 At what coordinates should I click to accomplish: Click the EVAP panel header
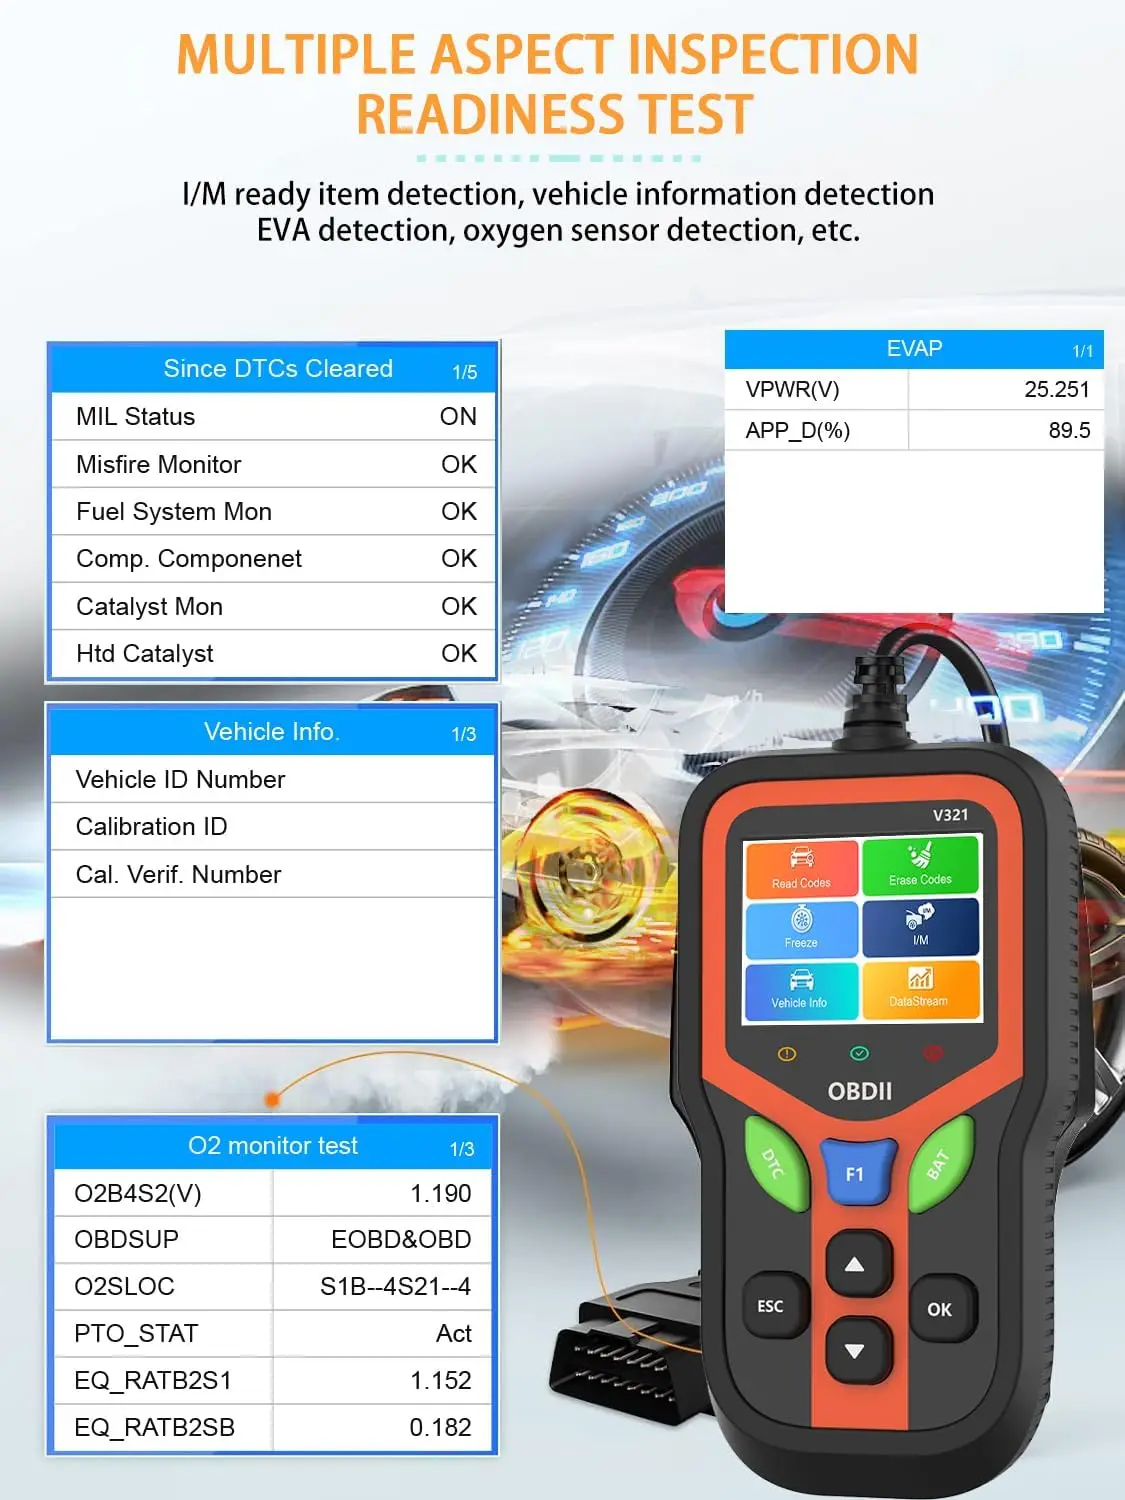click(x=914, y=349)
